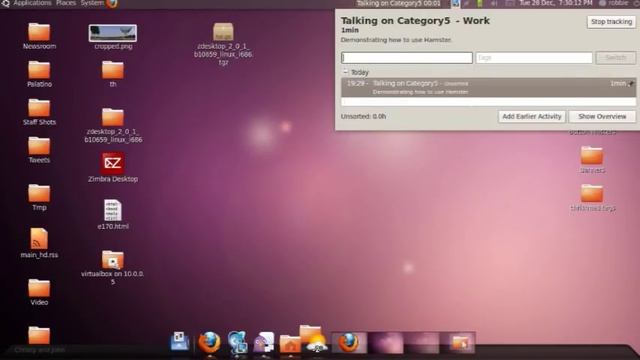The height and width of the screenshot is (360, 640).
Task: Click the edit pencil on today's activity row
Action: (631, 84)
